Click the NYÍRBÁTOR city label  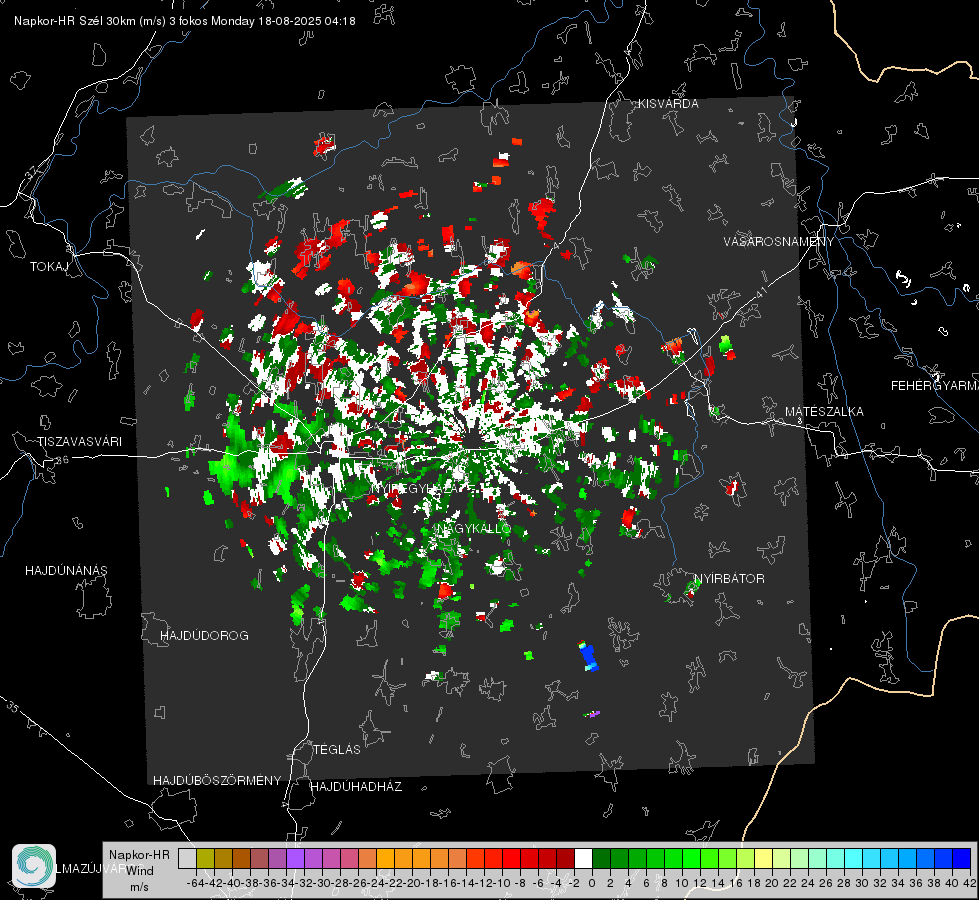click(x=729, y=579)
